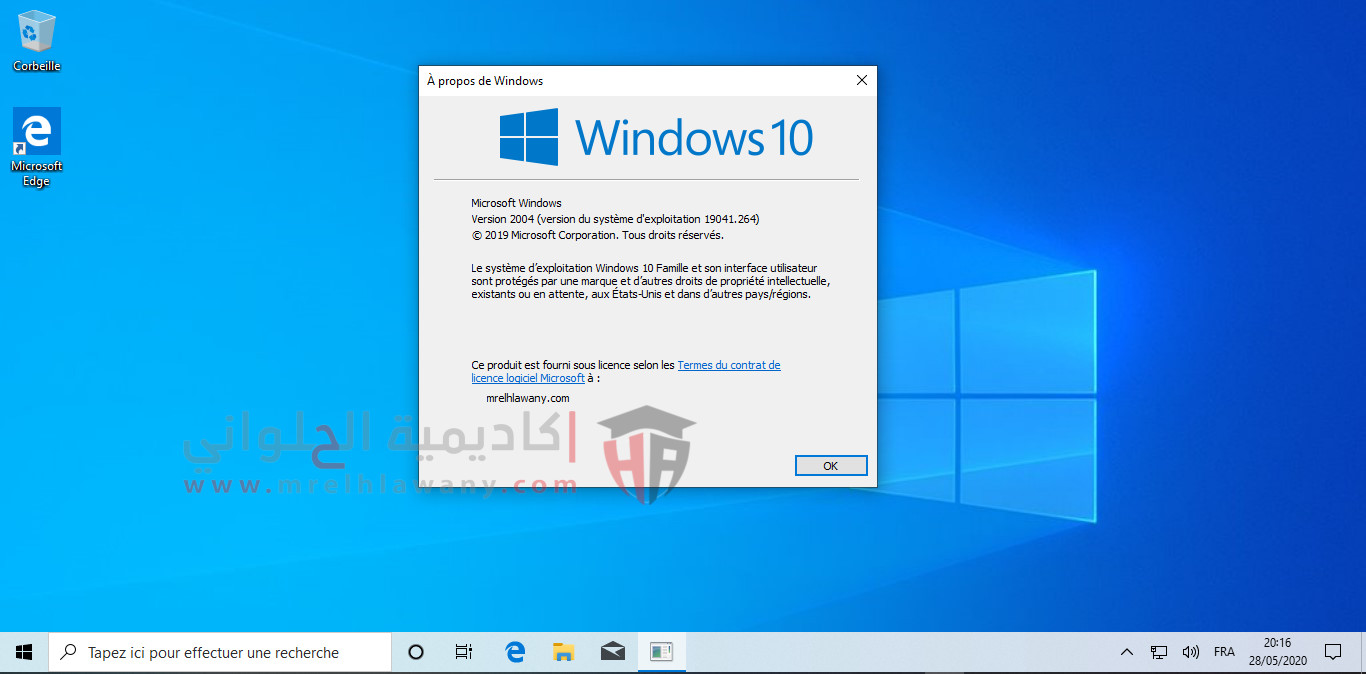This screenshot has height=674, width=1366.
Task: Open the Windows Start menu
Action: pyautogui.click(x=24, y=652)
